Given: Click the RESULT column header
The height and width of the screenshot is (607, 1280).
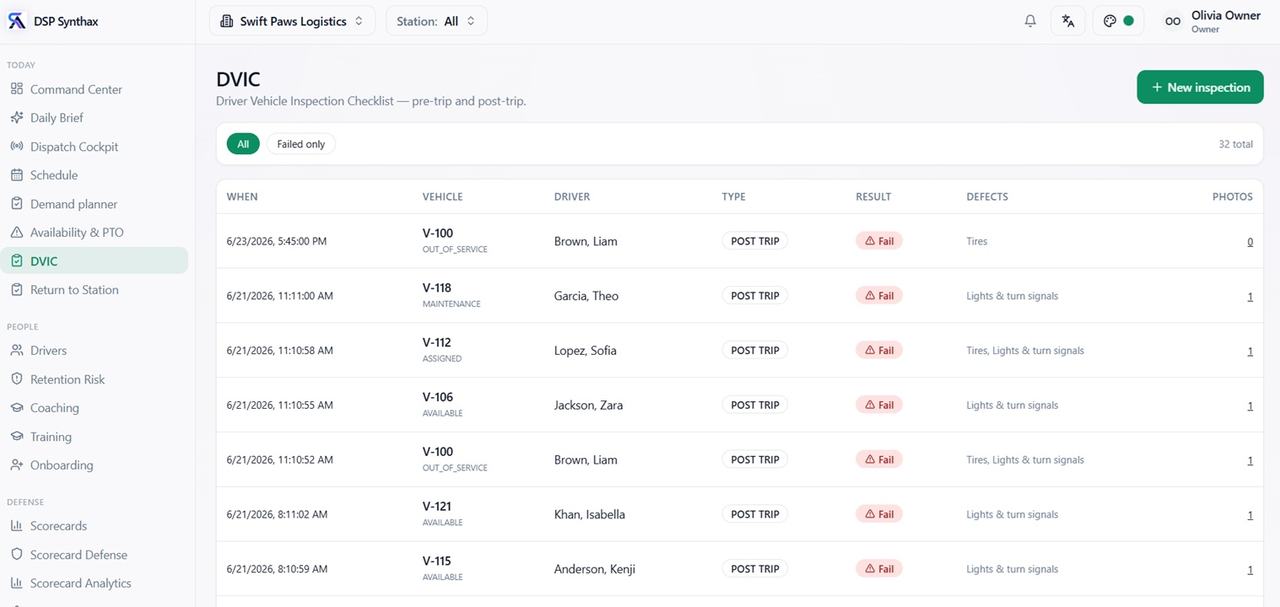Looking at the screenshot, I should click(873, 197).
